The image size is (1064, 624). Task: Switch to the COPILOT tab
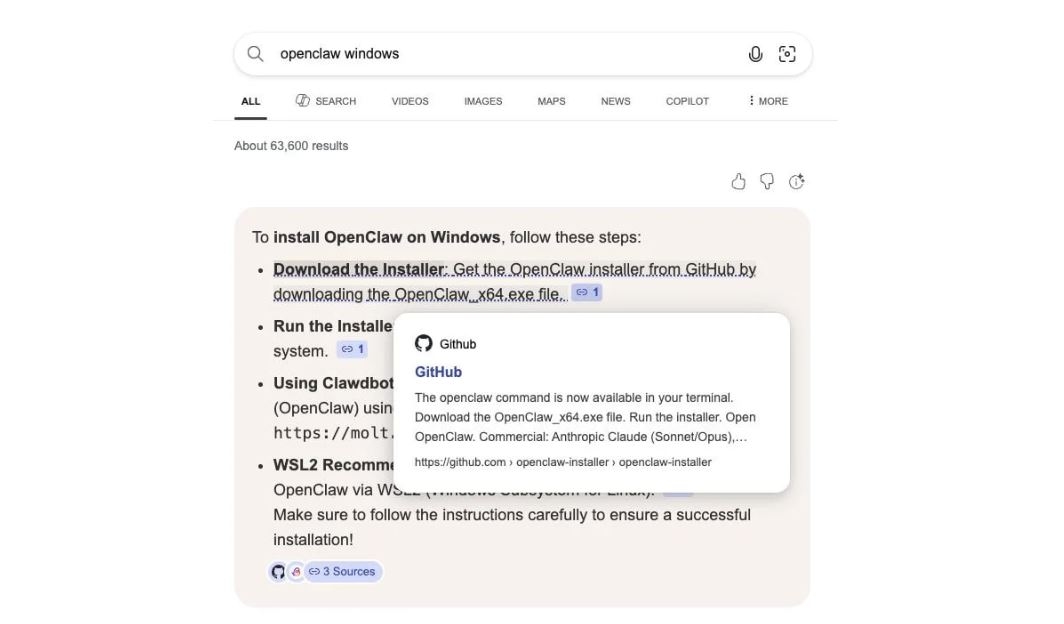coord(687,100)
